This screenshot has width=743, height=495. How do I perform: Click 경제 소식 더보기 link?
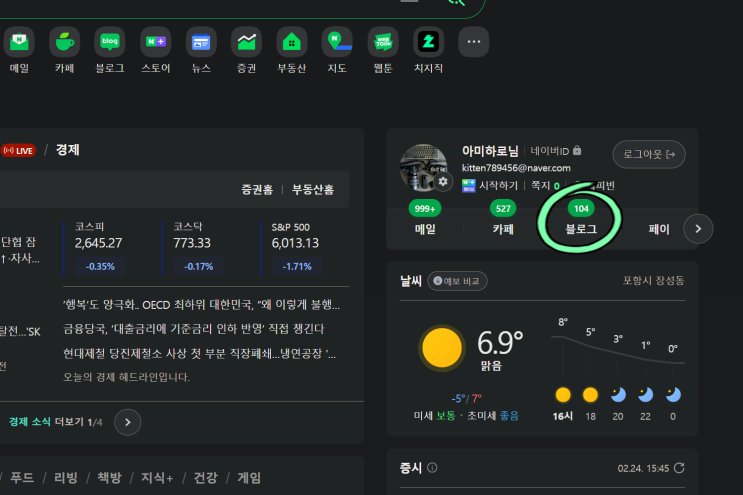tap(44, 422)
